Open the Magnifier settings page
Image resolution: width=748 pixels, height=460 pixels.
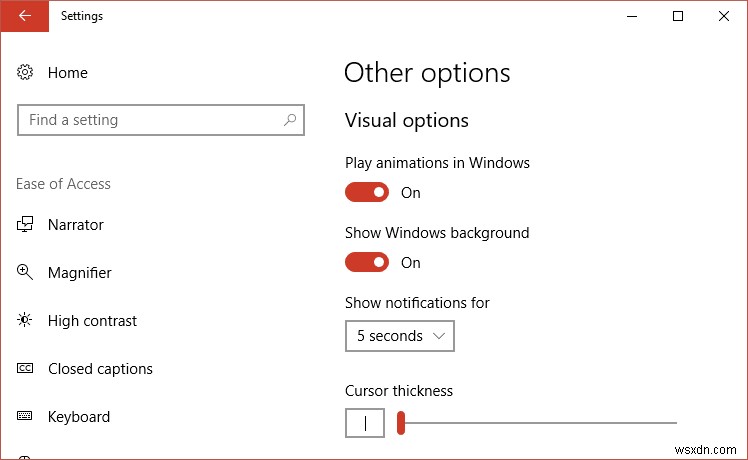pyautogui.click(x=80, y=273)
